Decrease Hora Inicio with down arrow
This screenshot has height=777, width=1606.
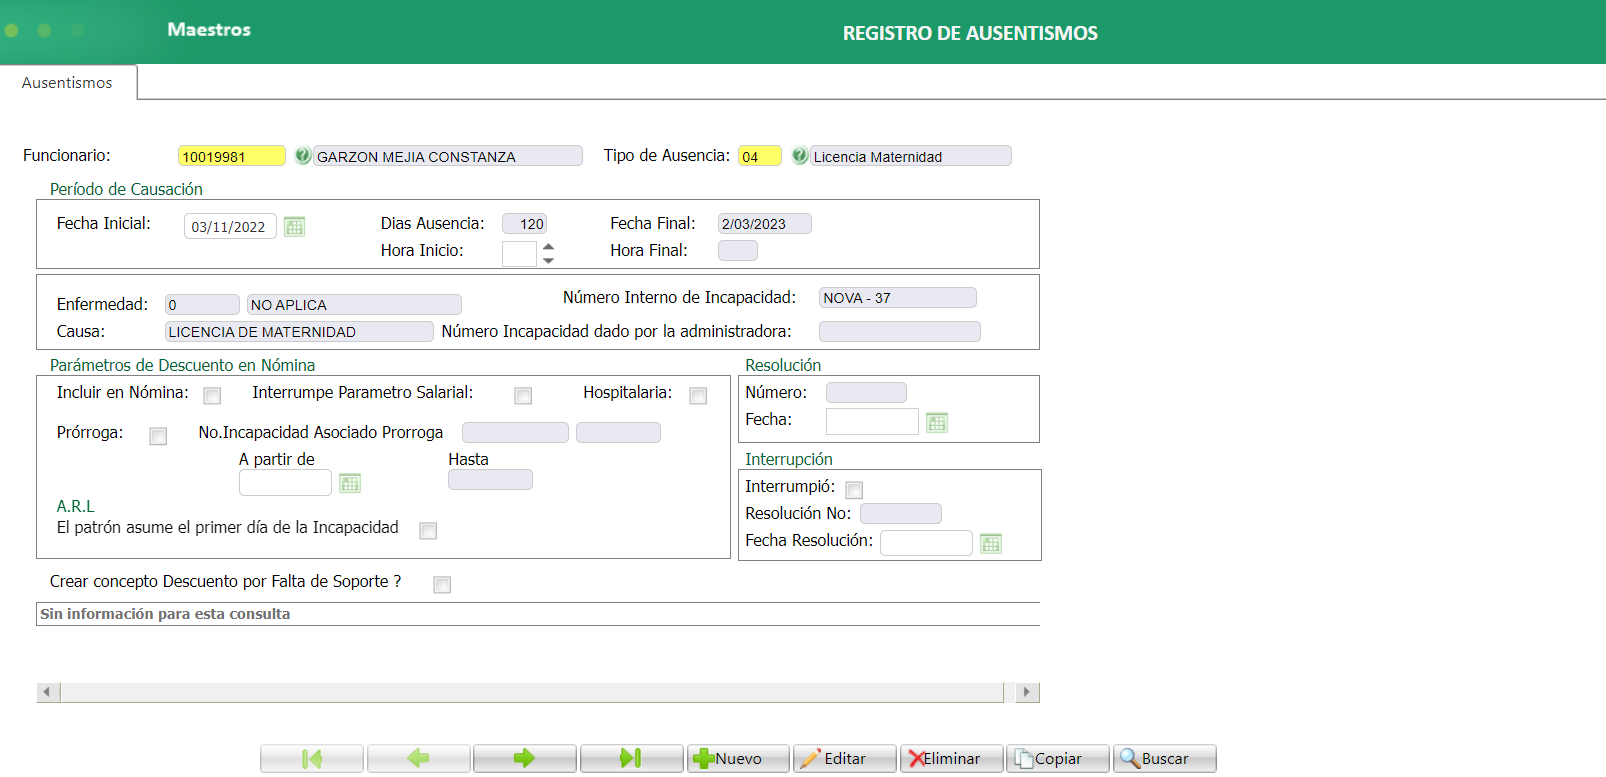click(548, 260)
